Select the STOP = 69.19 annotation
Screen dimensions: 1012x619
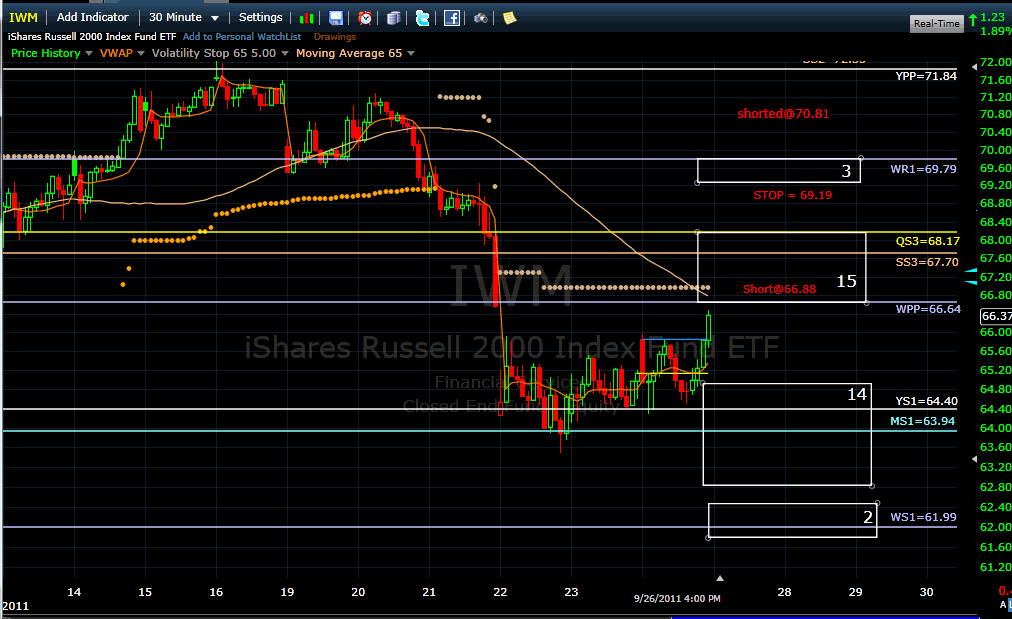(793, 195)
